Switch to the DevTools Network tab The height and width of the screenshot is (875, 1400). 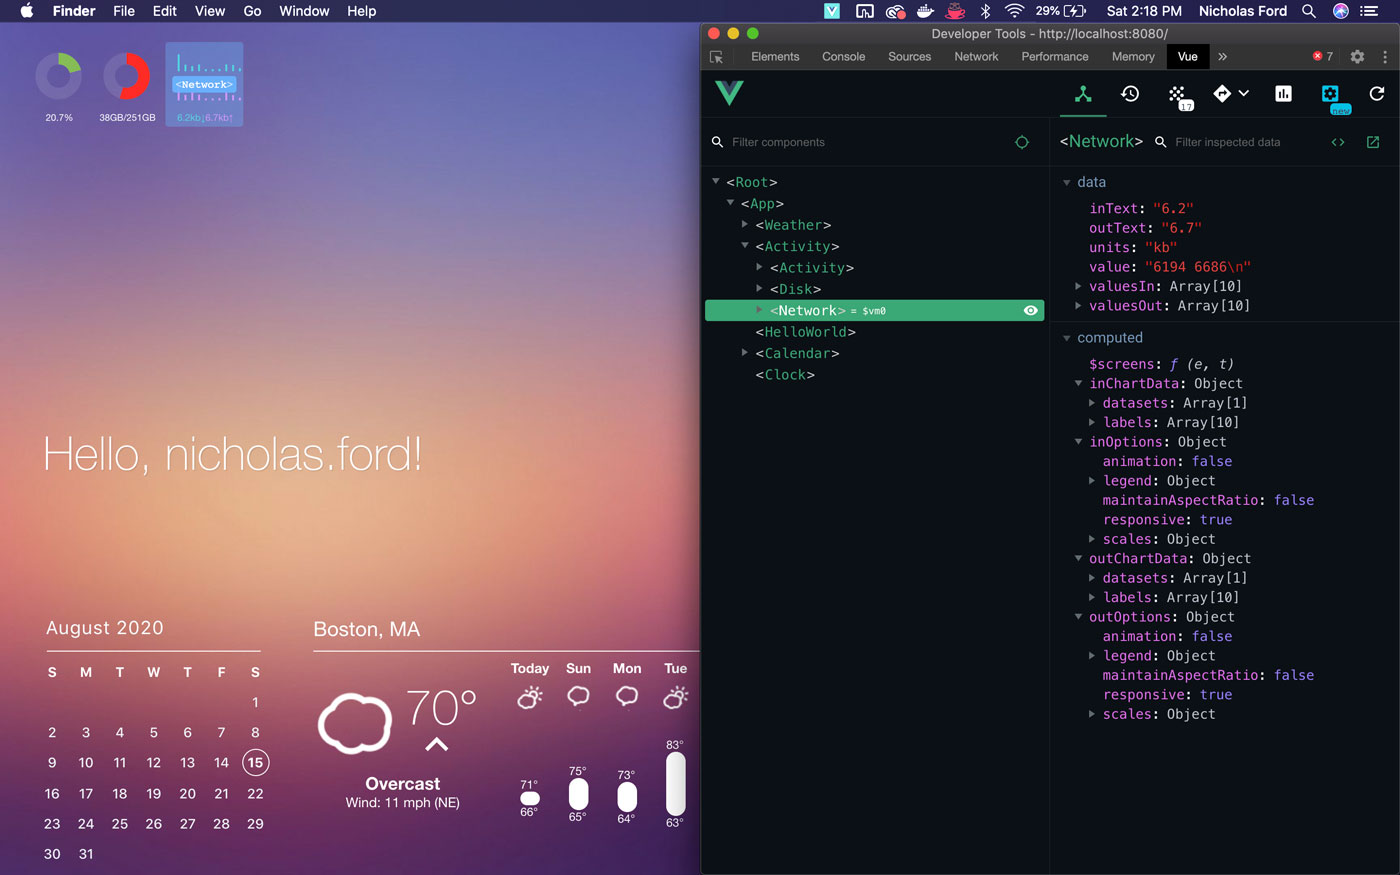(976, 57)
